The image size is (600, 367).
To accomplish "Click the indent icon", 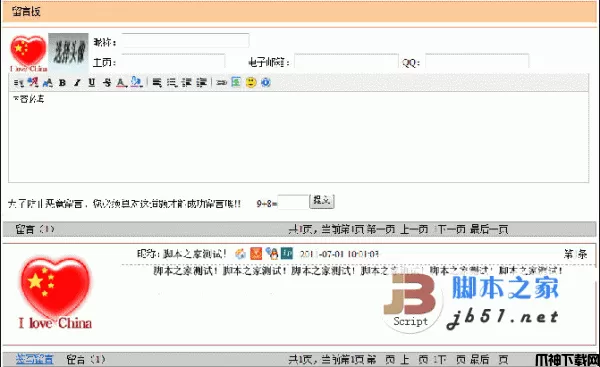I will (202, 82).
